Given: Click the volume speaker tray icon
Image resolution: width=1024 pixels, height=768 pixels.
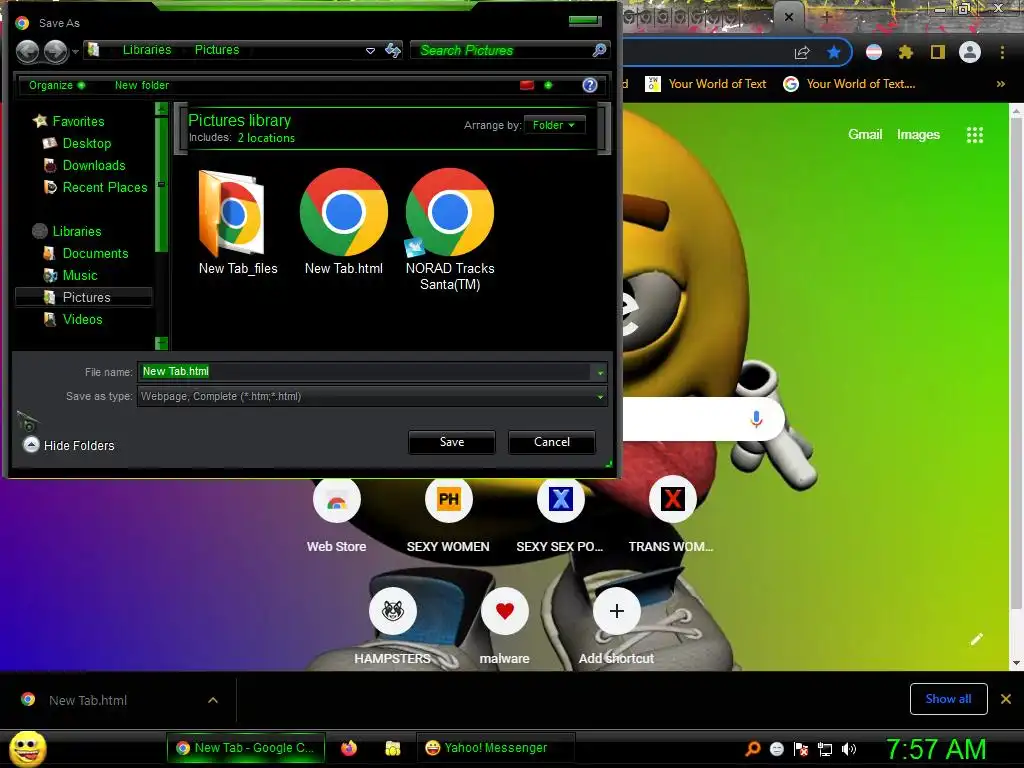Looking at the screenshot, I should [848, 749].
